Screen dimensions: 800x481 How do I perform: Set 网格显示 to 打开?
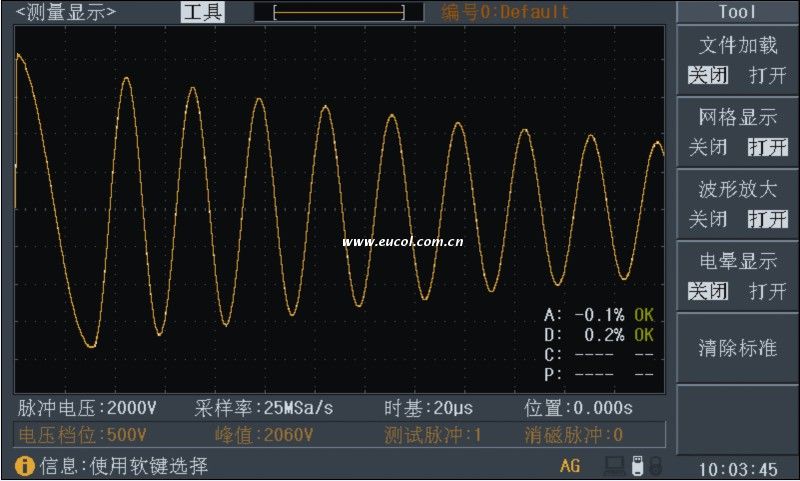[767, 147]
